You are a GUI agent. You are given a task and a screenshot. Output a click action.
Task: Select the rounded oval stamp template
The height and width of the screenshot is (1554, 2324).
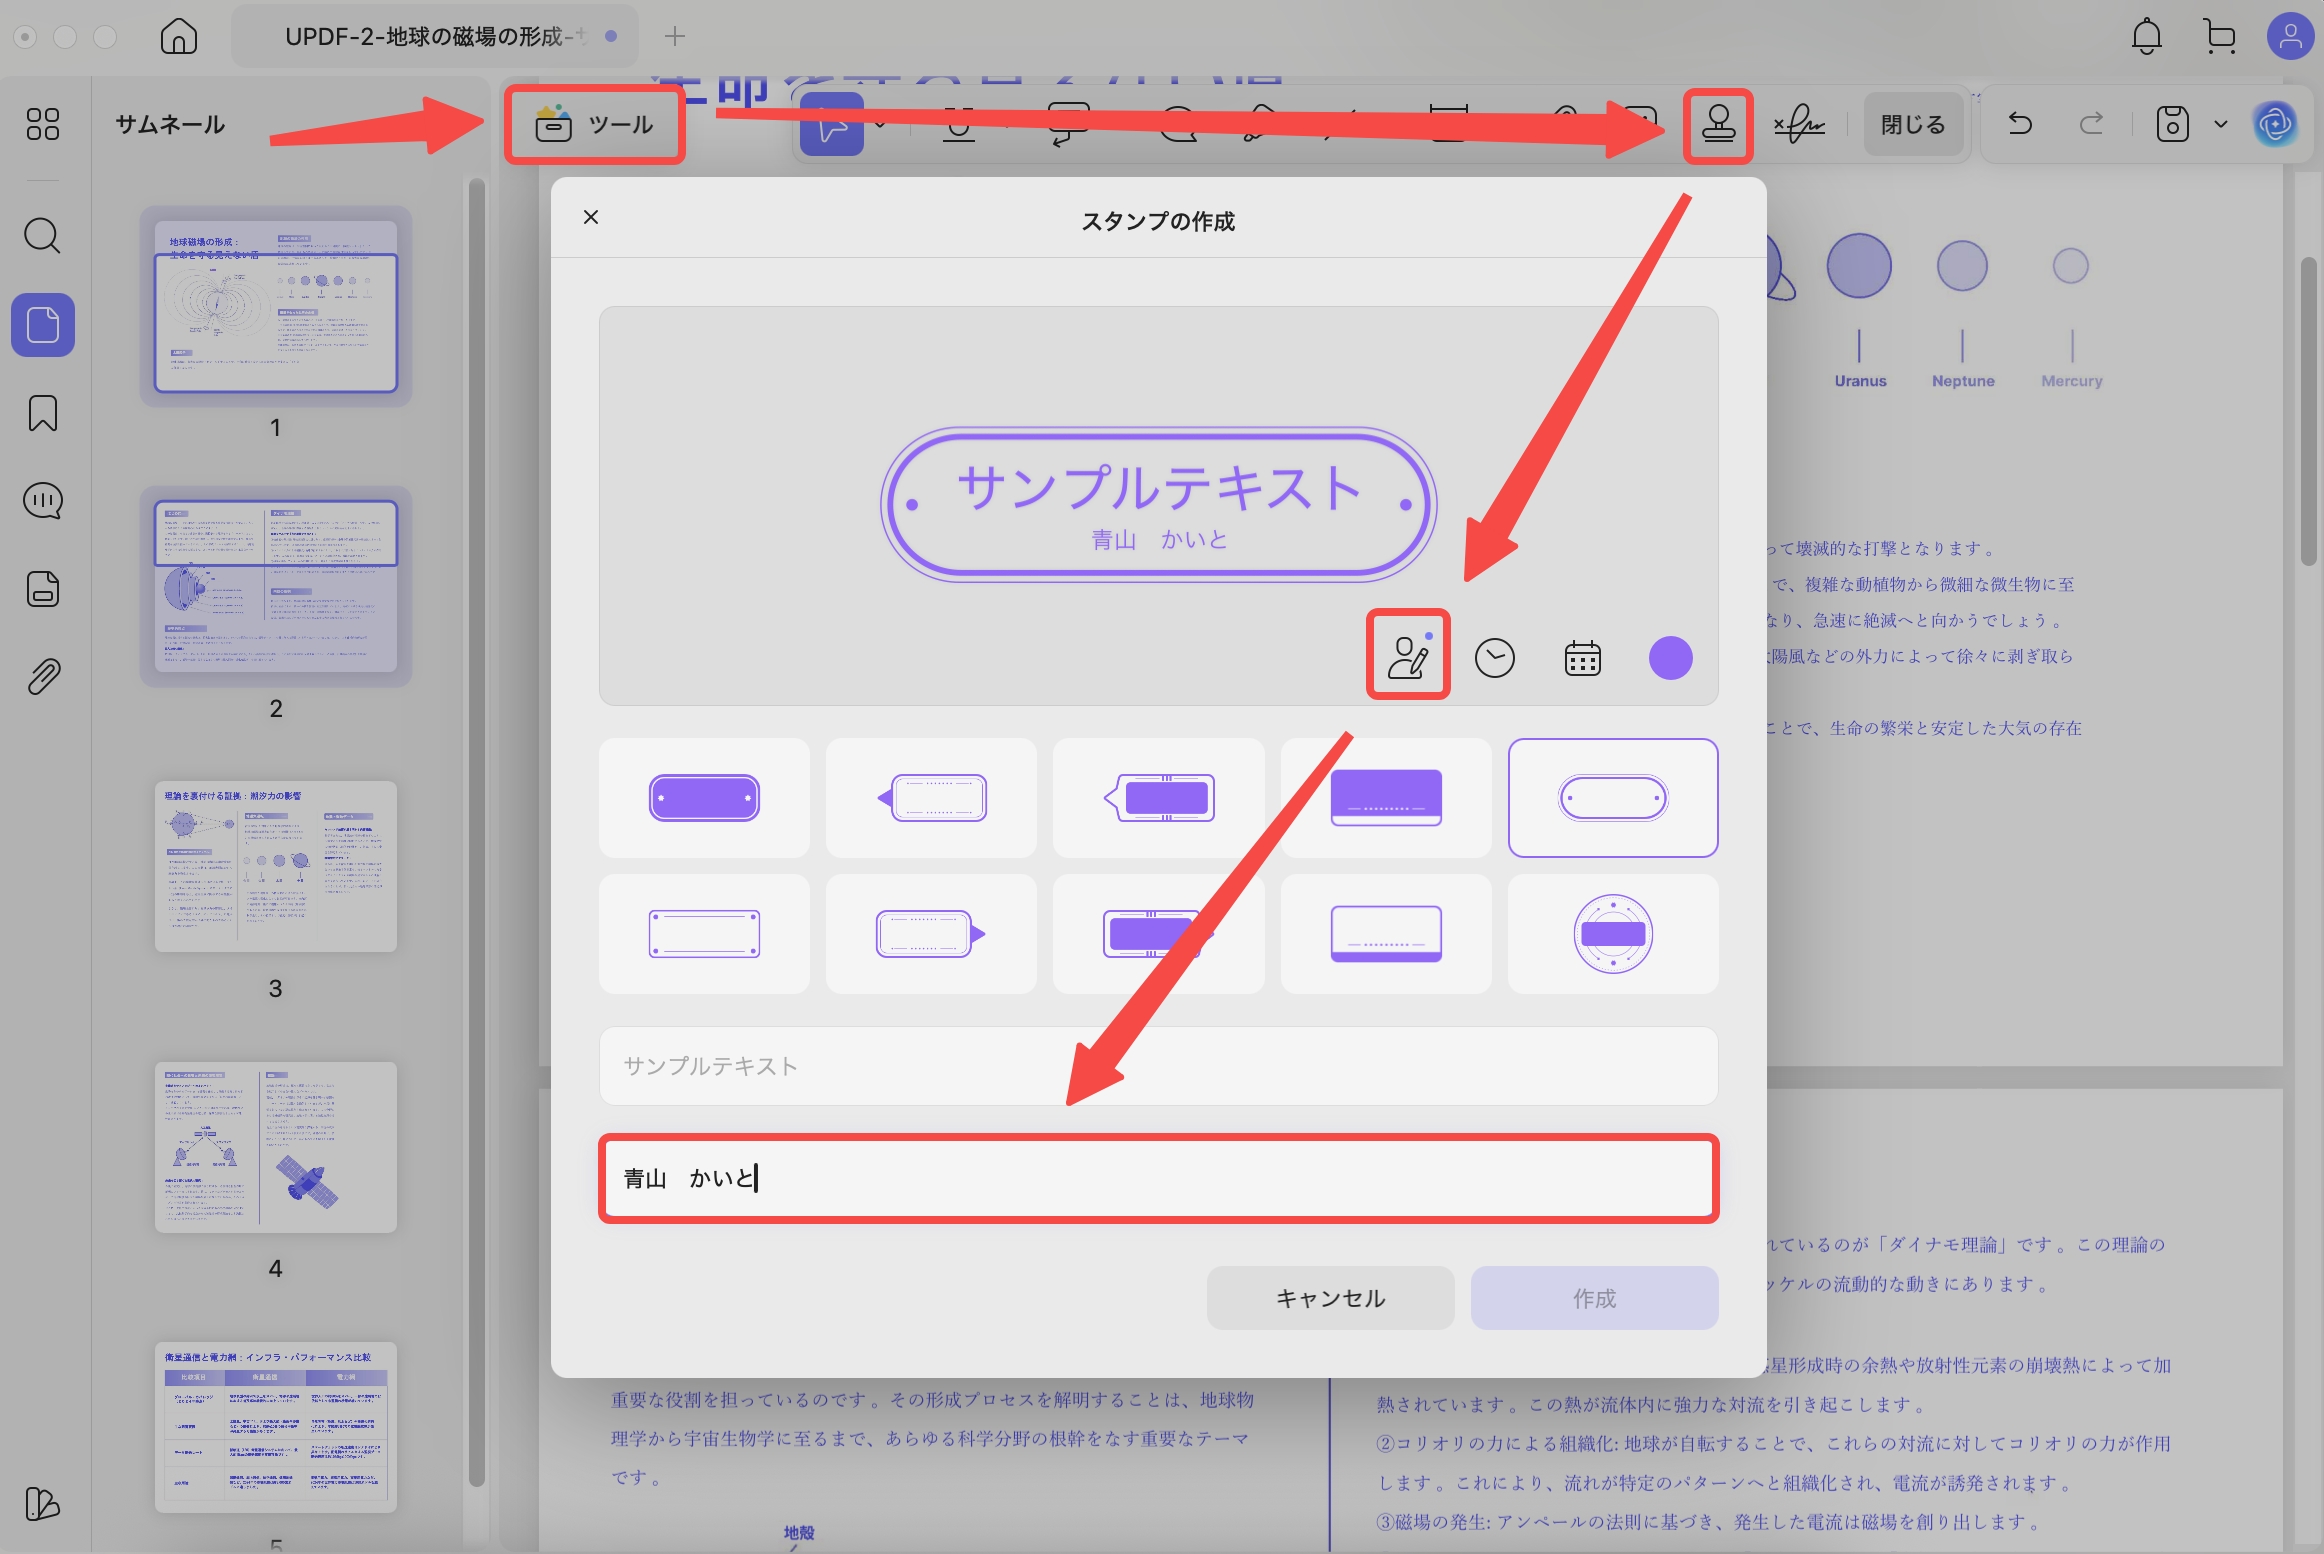1613,797
